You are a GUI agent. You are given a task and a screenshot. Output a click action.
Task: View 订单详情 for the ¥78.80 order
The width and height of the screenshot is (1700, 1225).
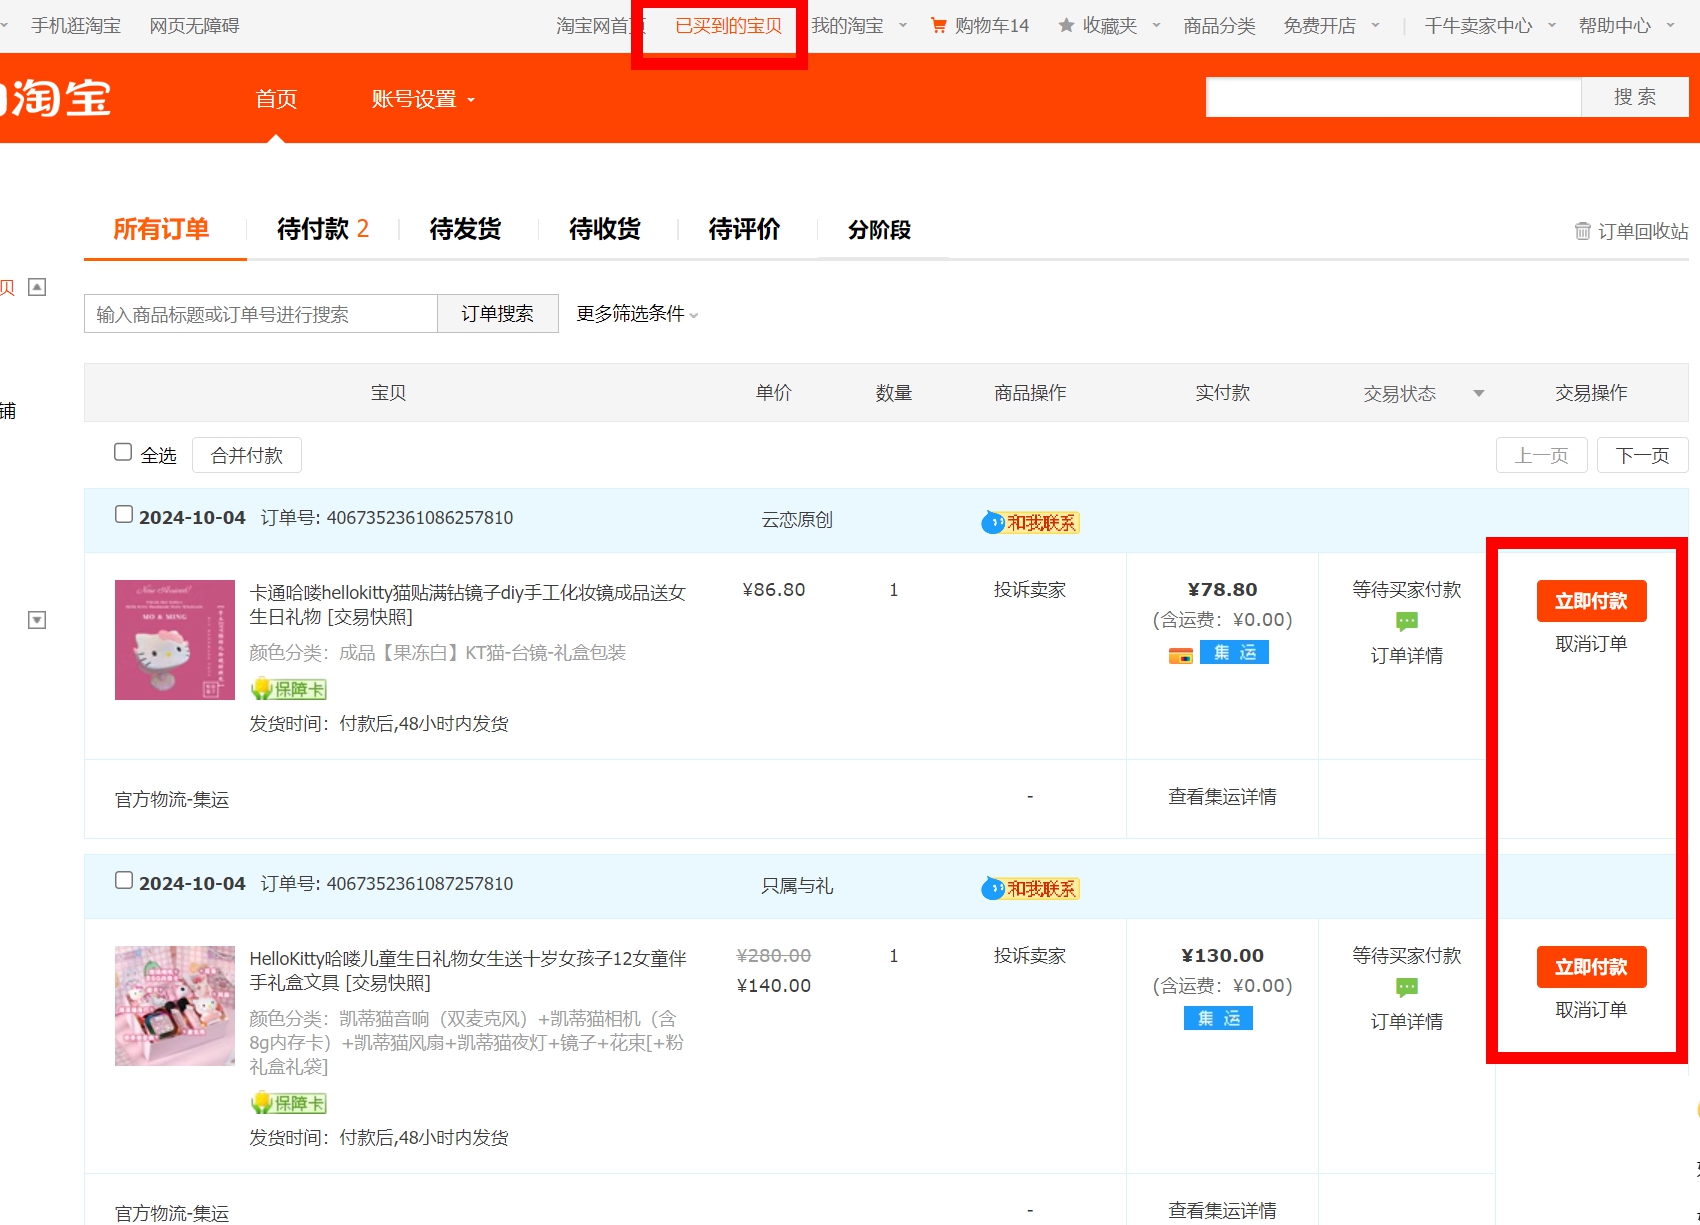[1407, 656]
